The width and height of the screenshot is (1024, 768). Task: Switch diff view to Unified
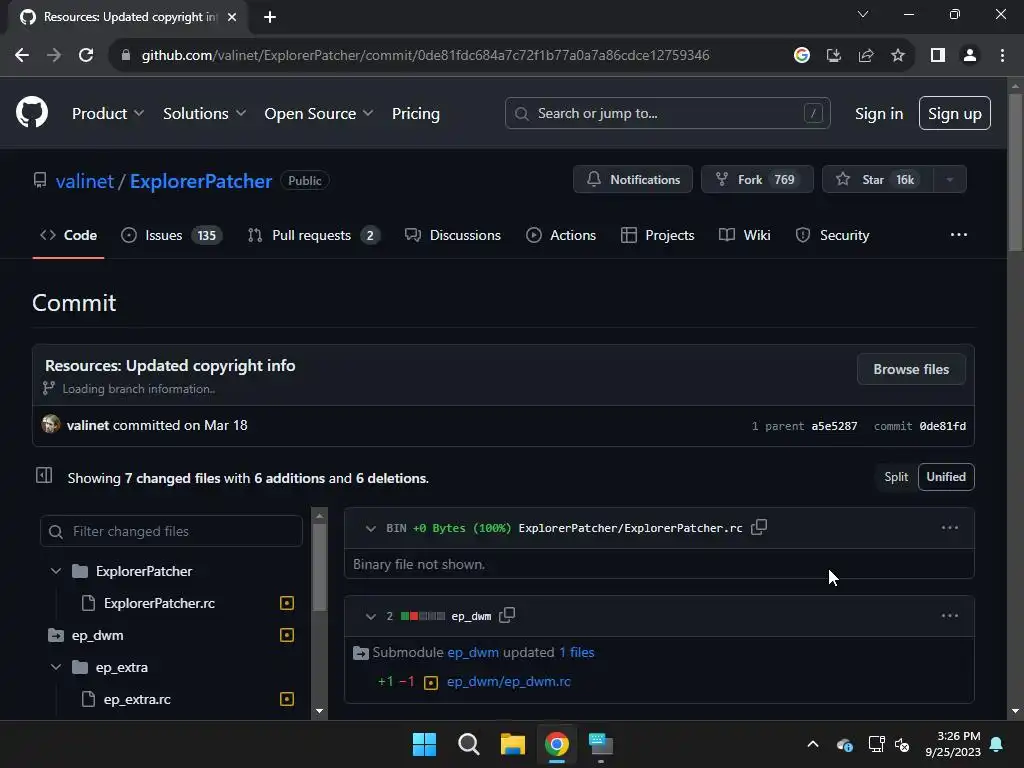tap(946, 477)
